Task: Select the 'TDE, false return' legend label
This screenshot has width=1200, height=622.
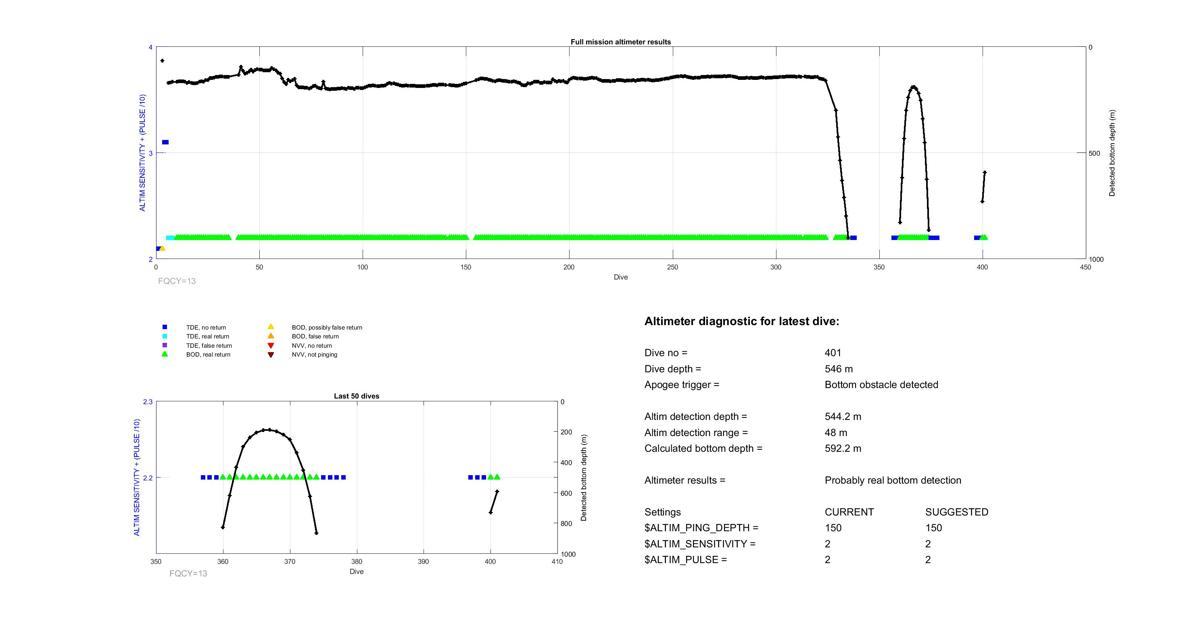Action: point(209,345)
